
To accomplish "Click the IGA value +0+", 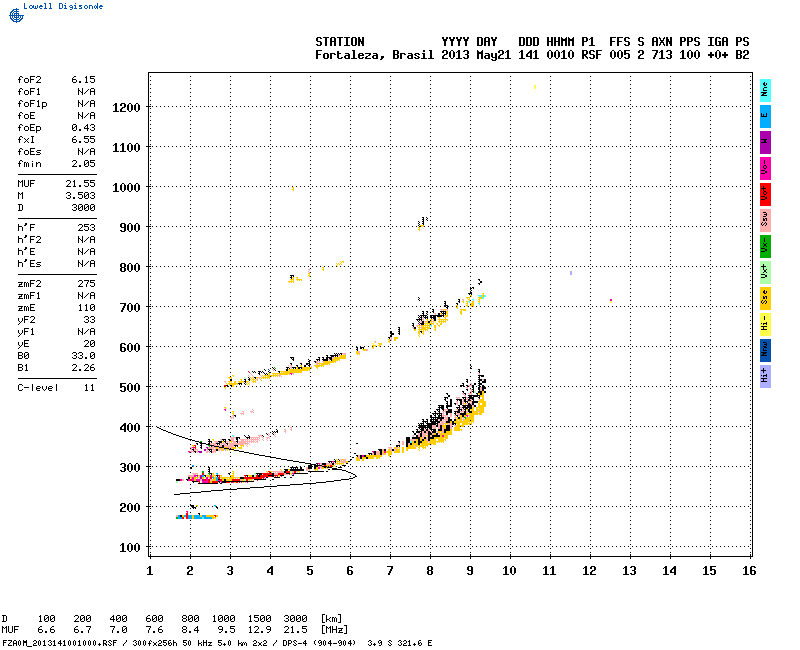I will point(717,55).
